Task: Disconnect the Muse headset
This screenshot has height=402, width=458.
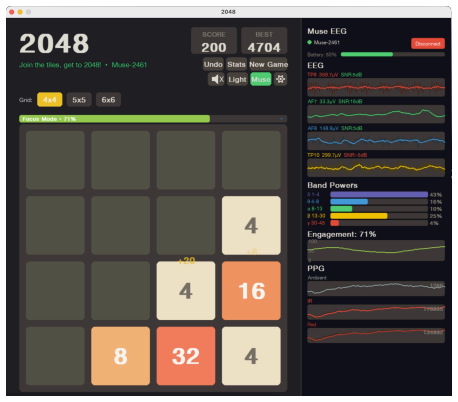Action: [x=428, y=44]
